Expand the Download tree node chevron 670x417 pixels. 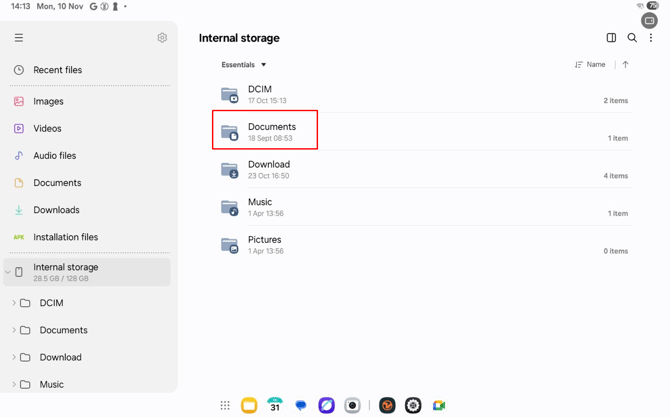[x=14, y=357]
